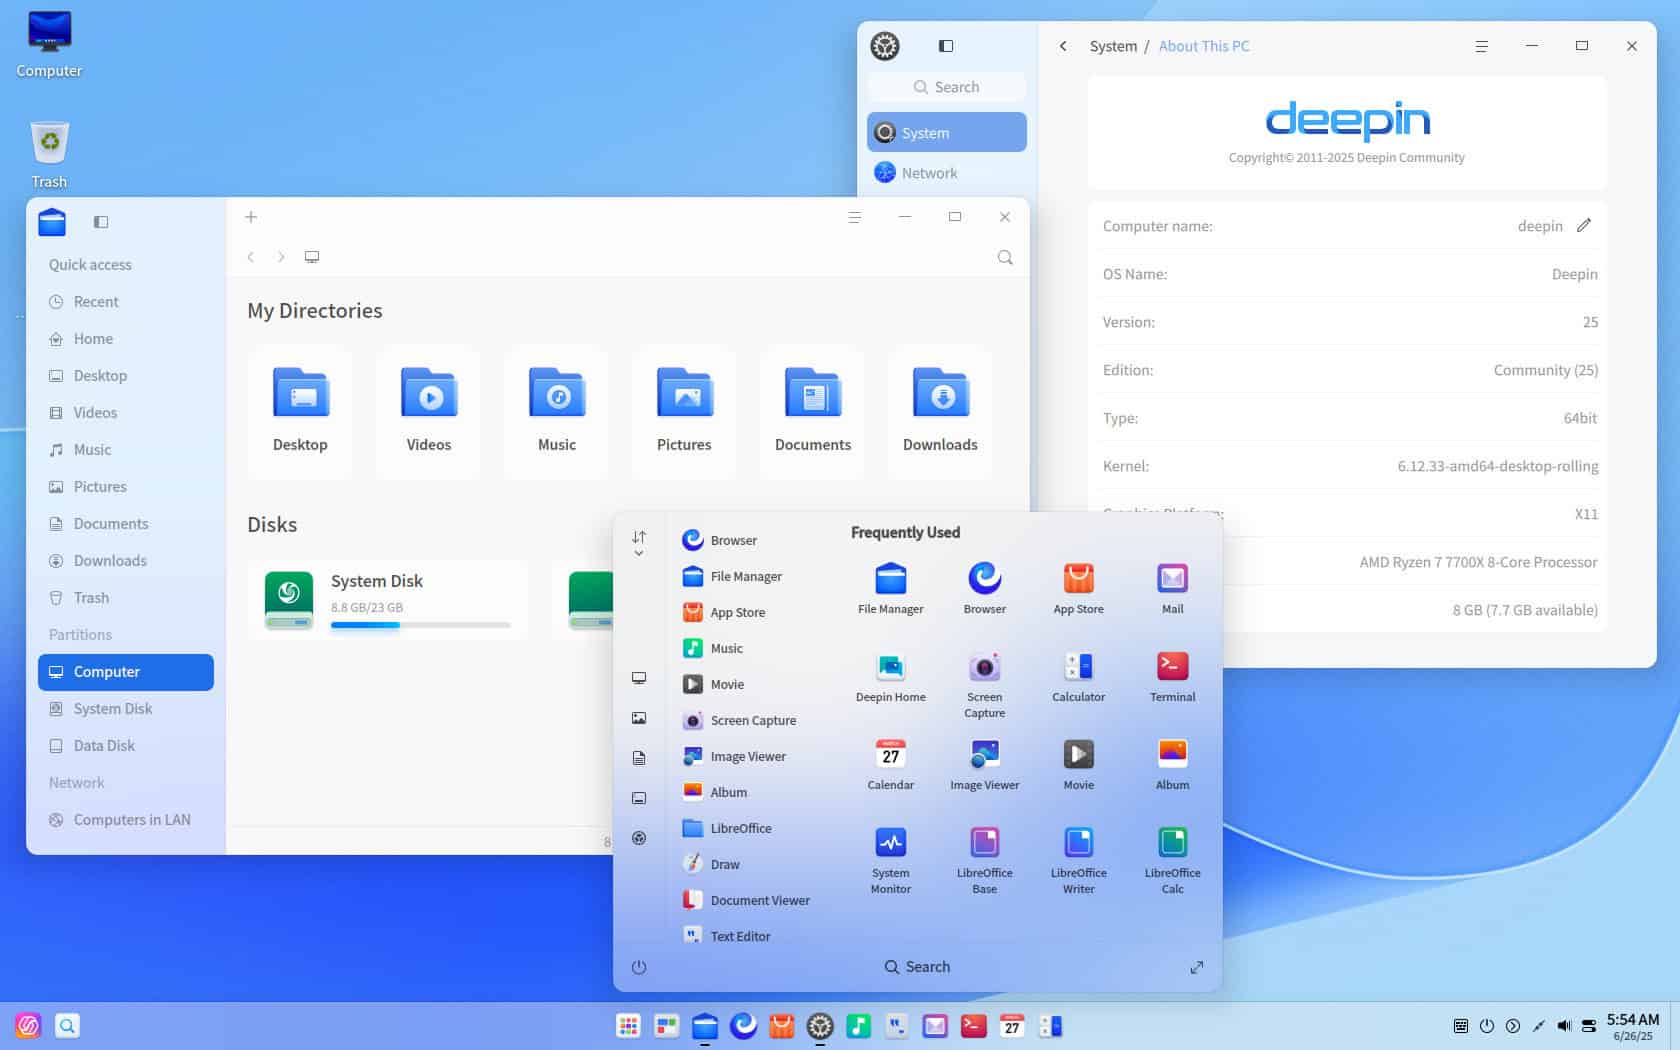Click the sort order arrows in the launcher

pos(639,538)
